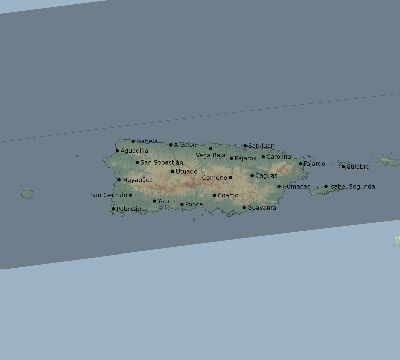Click the Isabel Segunda label on Vieques
Screen dimensions: 400x360
[x=352, y=187]
